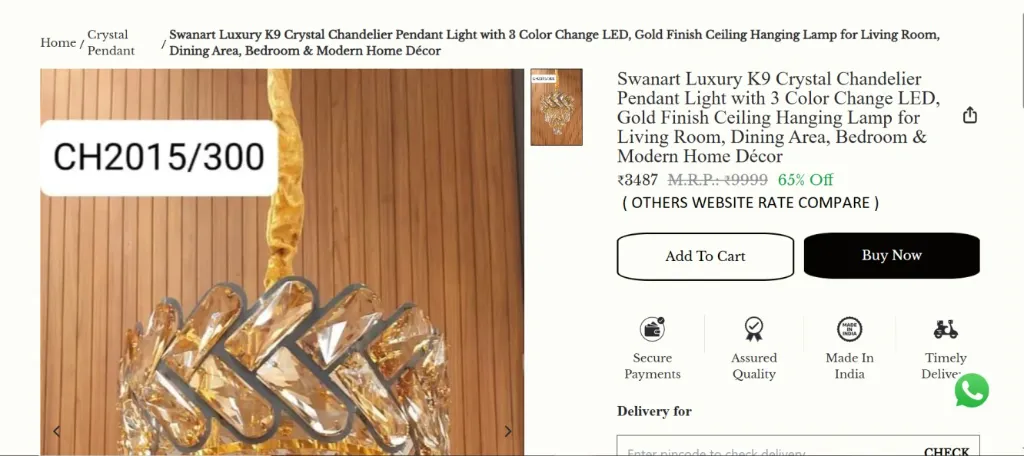Screen dimensions: 1024x456
Task: Click CHECK to verify delivery pincode
Action: 946,451
